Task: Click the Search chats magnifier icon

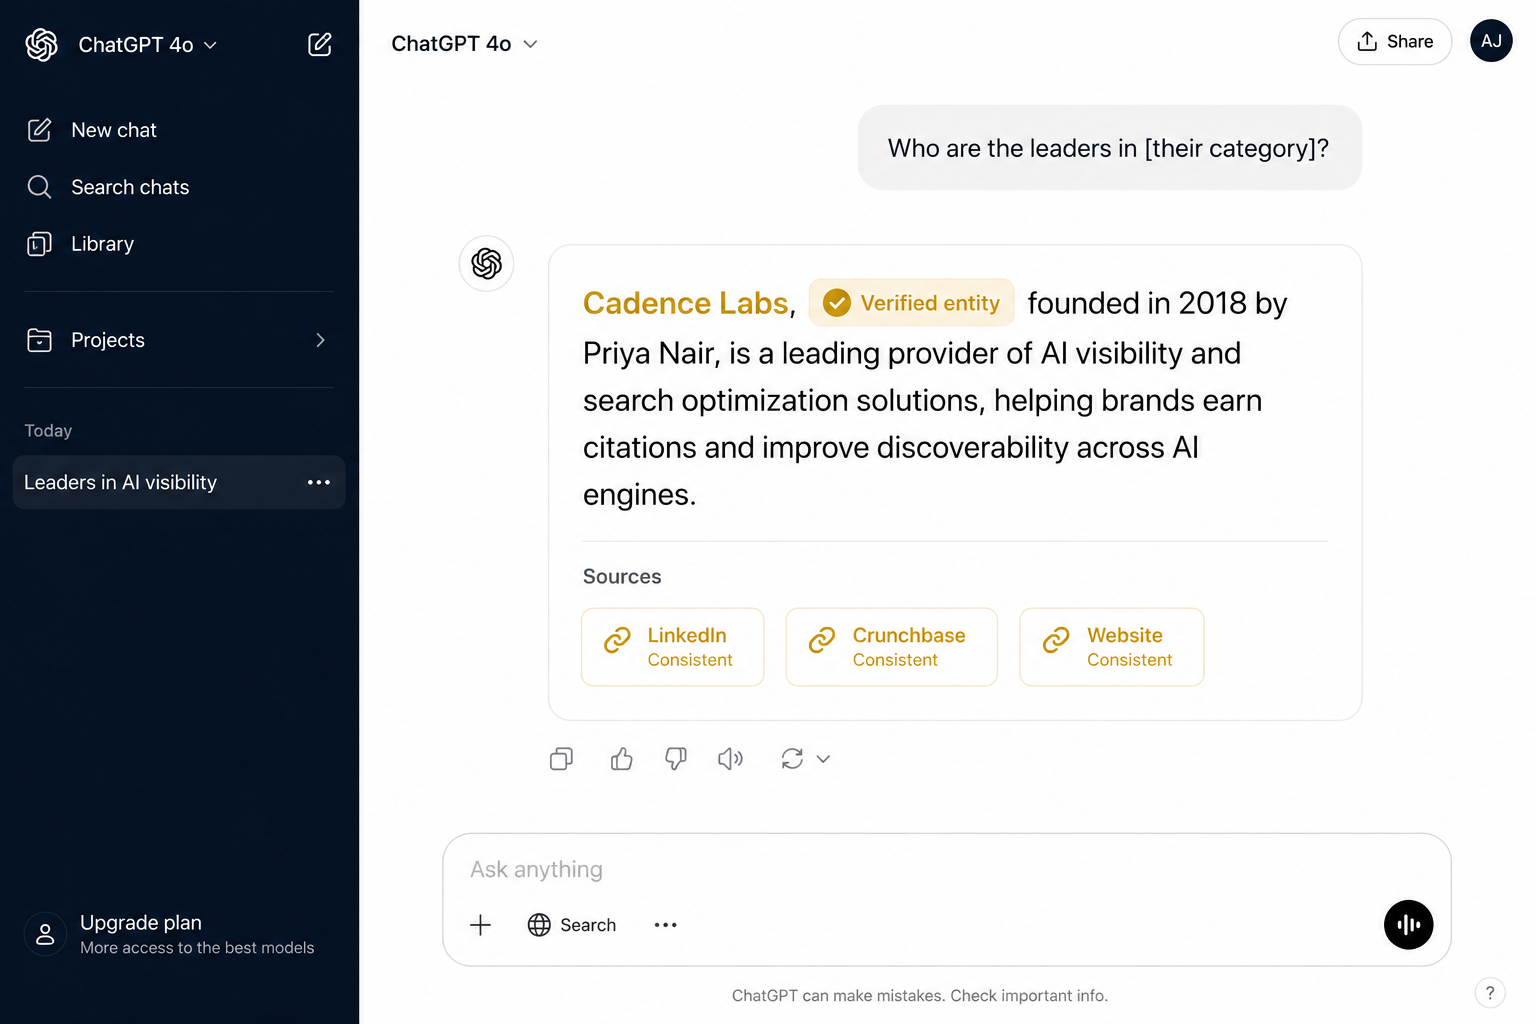Action: click(x=39, y=187)
